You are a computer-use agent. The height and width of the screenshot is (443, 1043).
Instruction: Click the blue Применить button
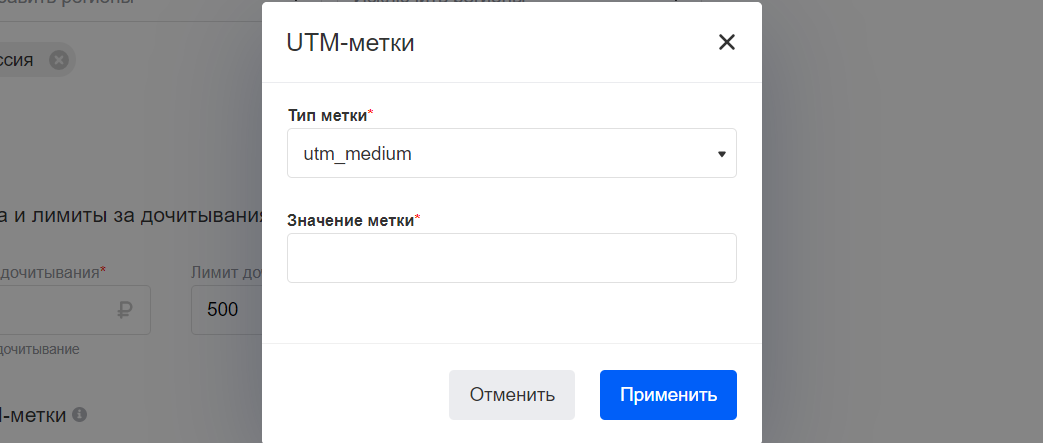click(668, 395)
